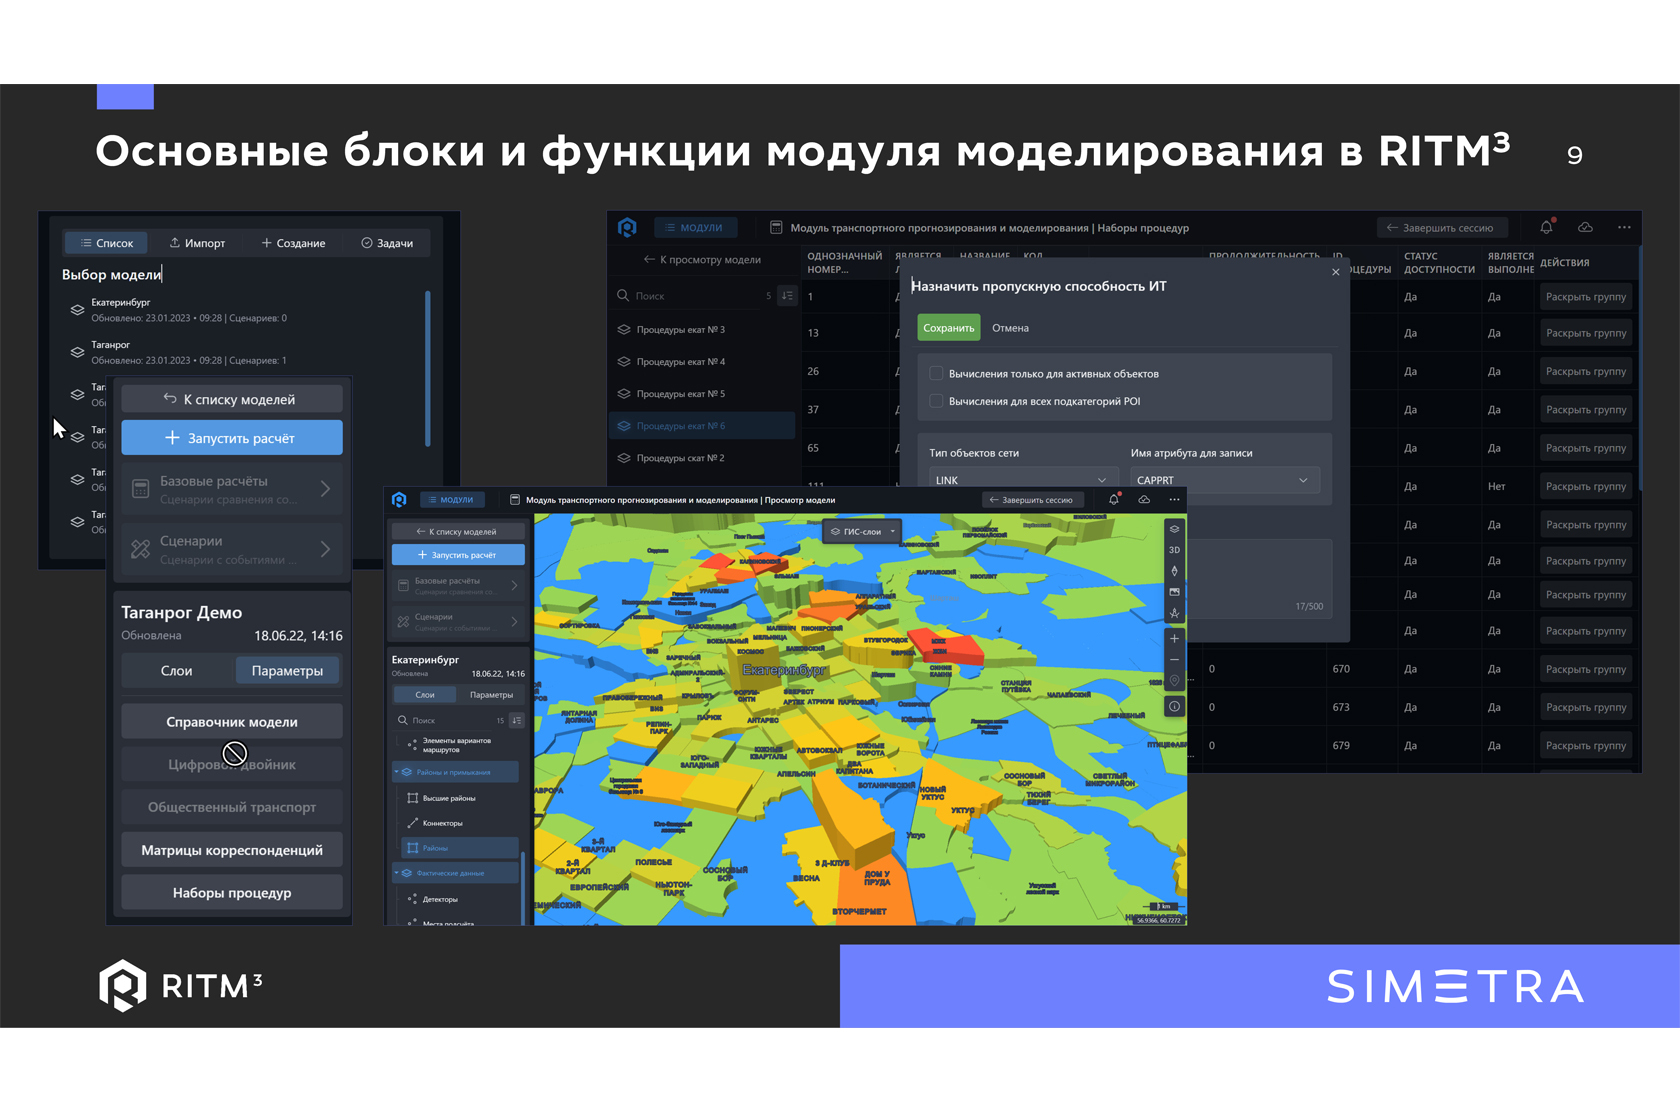This screenshot has width=1680, height=1120.
Task: Open the Имя атрибута для записи CAPPRT dropdown
Action: click(1225, 480)
